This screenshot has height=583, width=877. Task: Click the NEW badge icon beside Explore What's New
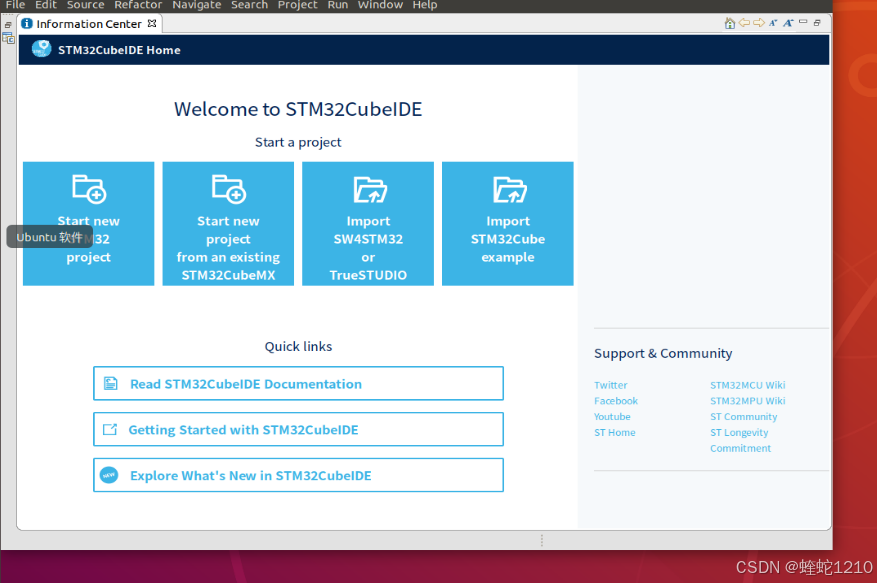pos(109,475)
